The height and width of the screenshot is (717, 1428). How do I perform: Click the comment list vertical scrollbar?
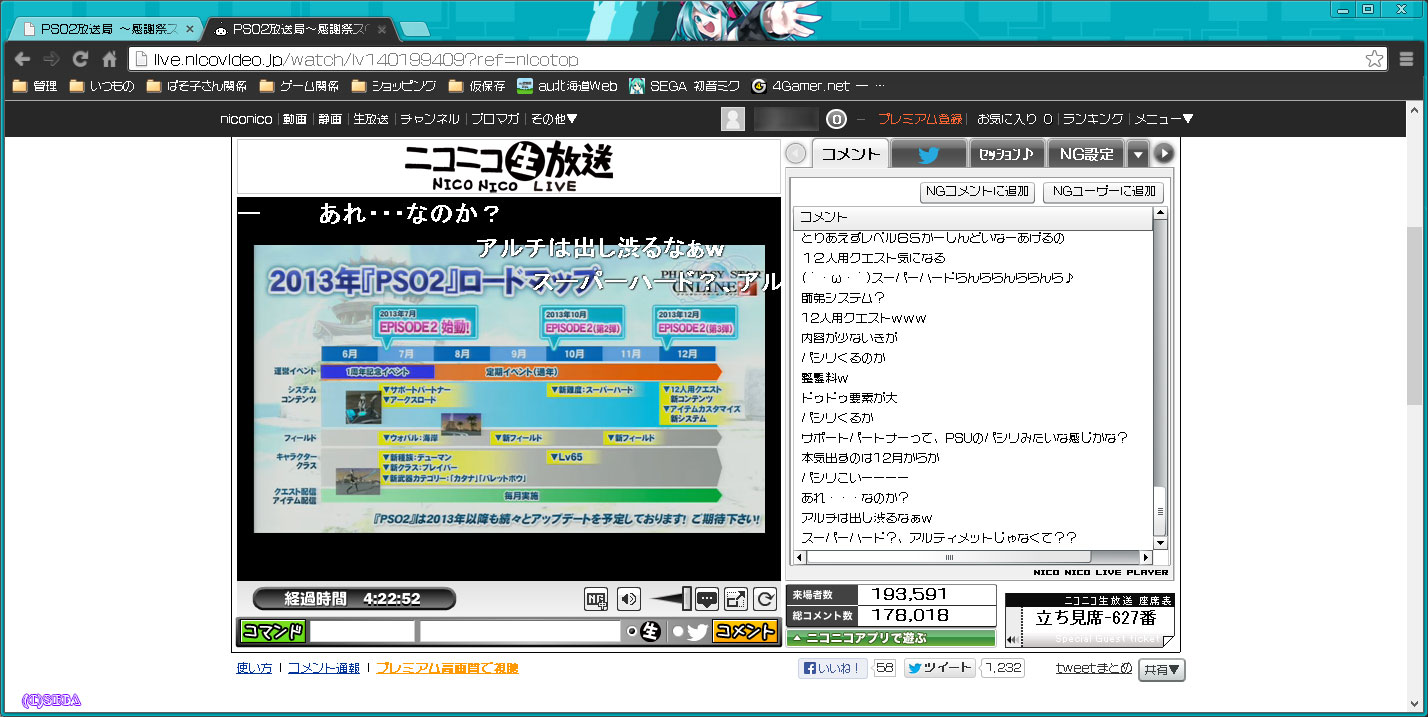1160,379
